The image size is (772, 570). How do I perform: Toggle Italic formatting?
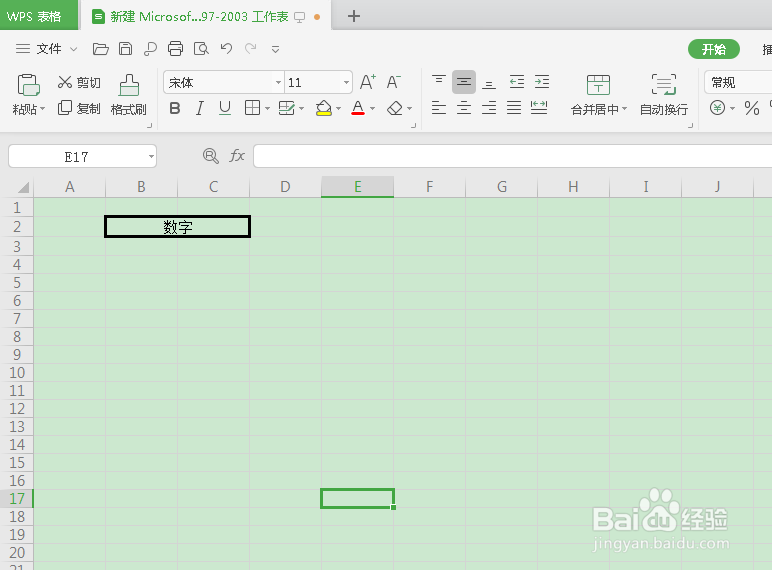199,108
